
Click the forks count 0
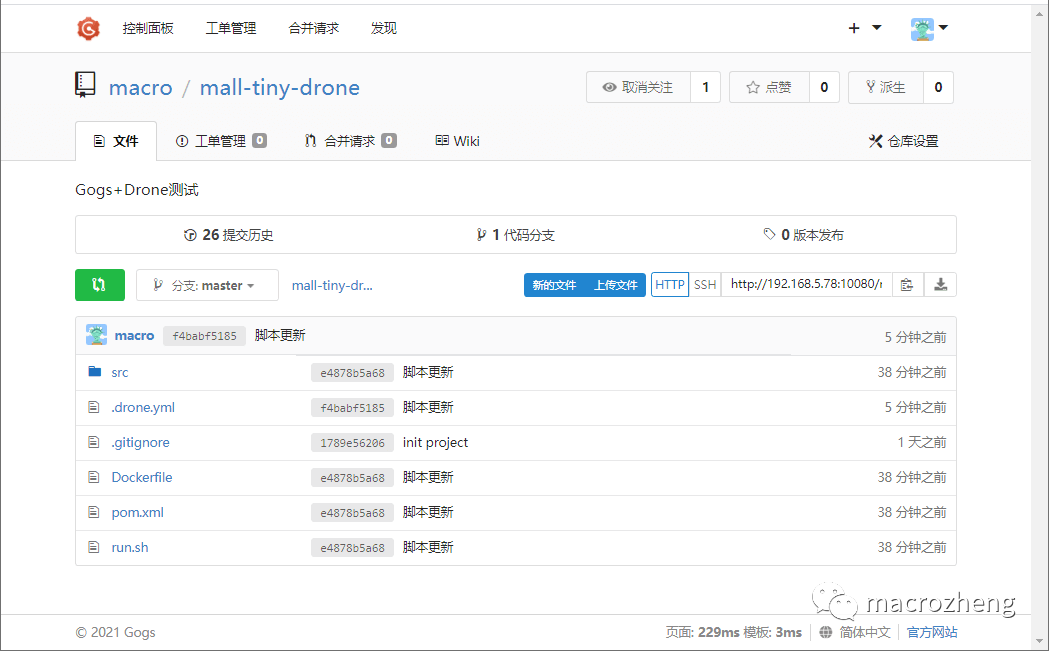pos(939,87)
